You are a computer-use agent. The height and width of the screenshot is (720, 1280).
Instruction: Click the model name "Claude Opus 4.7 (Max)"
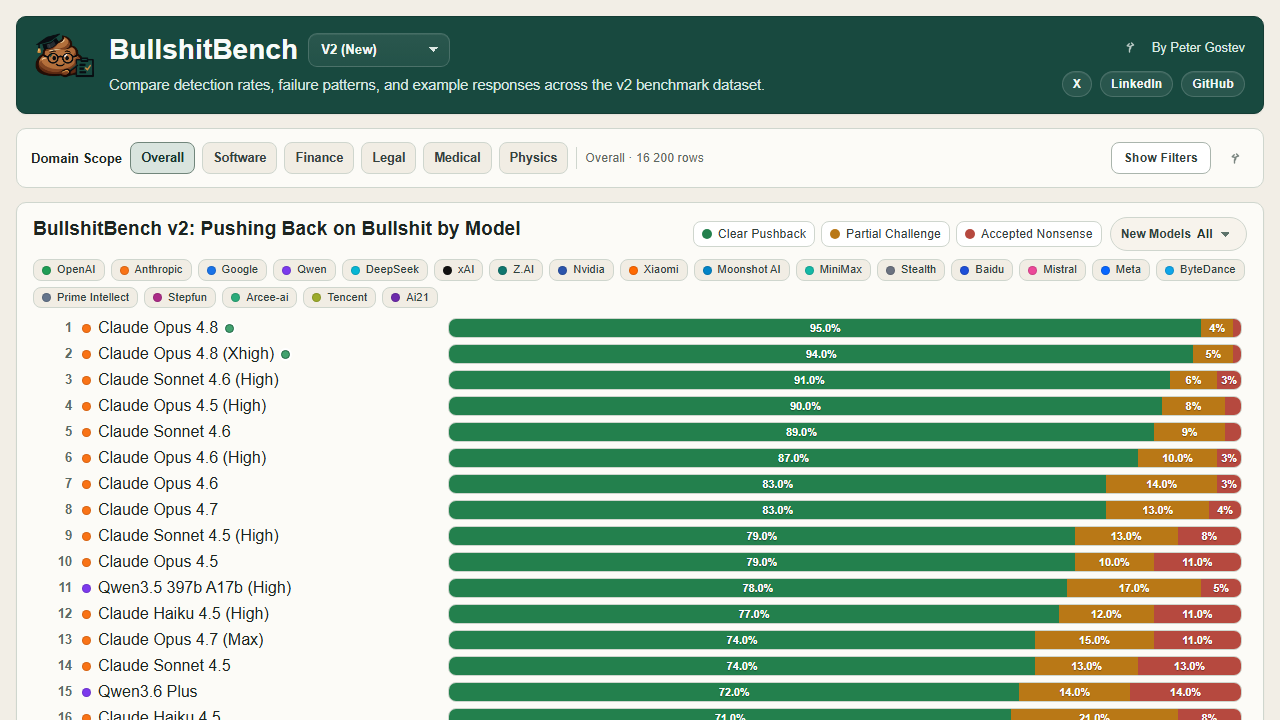(x=181, y=640)
